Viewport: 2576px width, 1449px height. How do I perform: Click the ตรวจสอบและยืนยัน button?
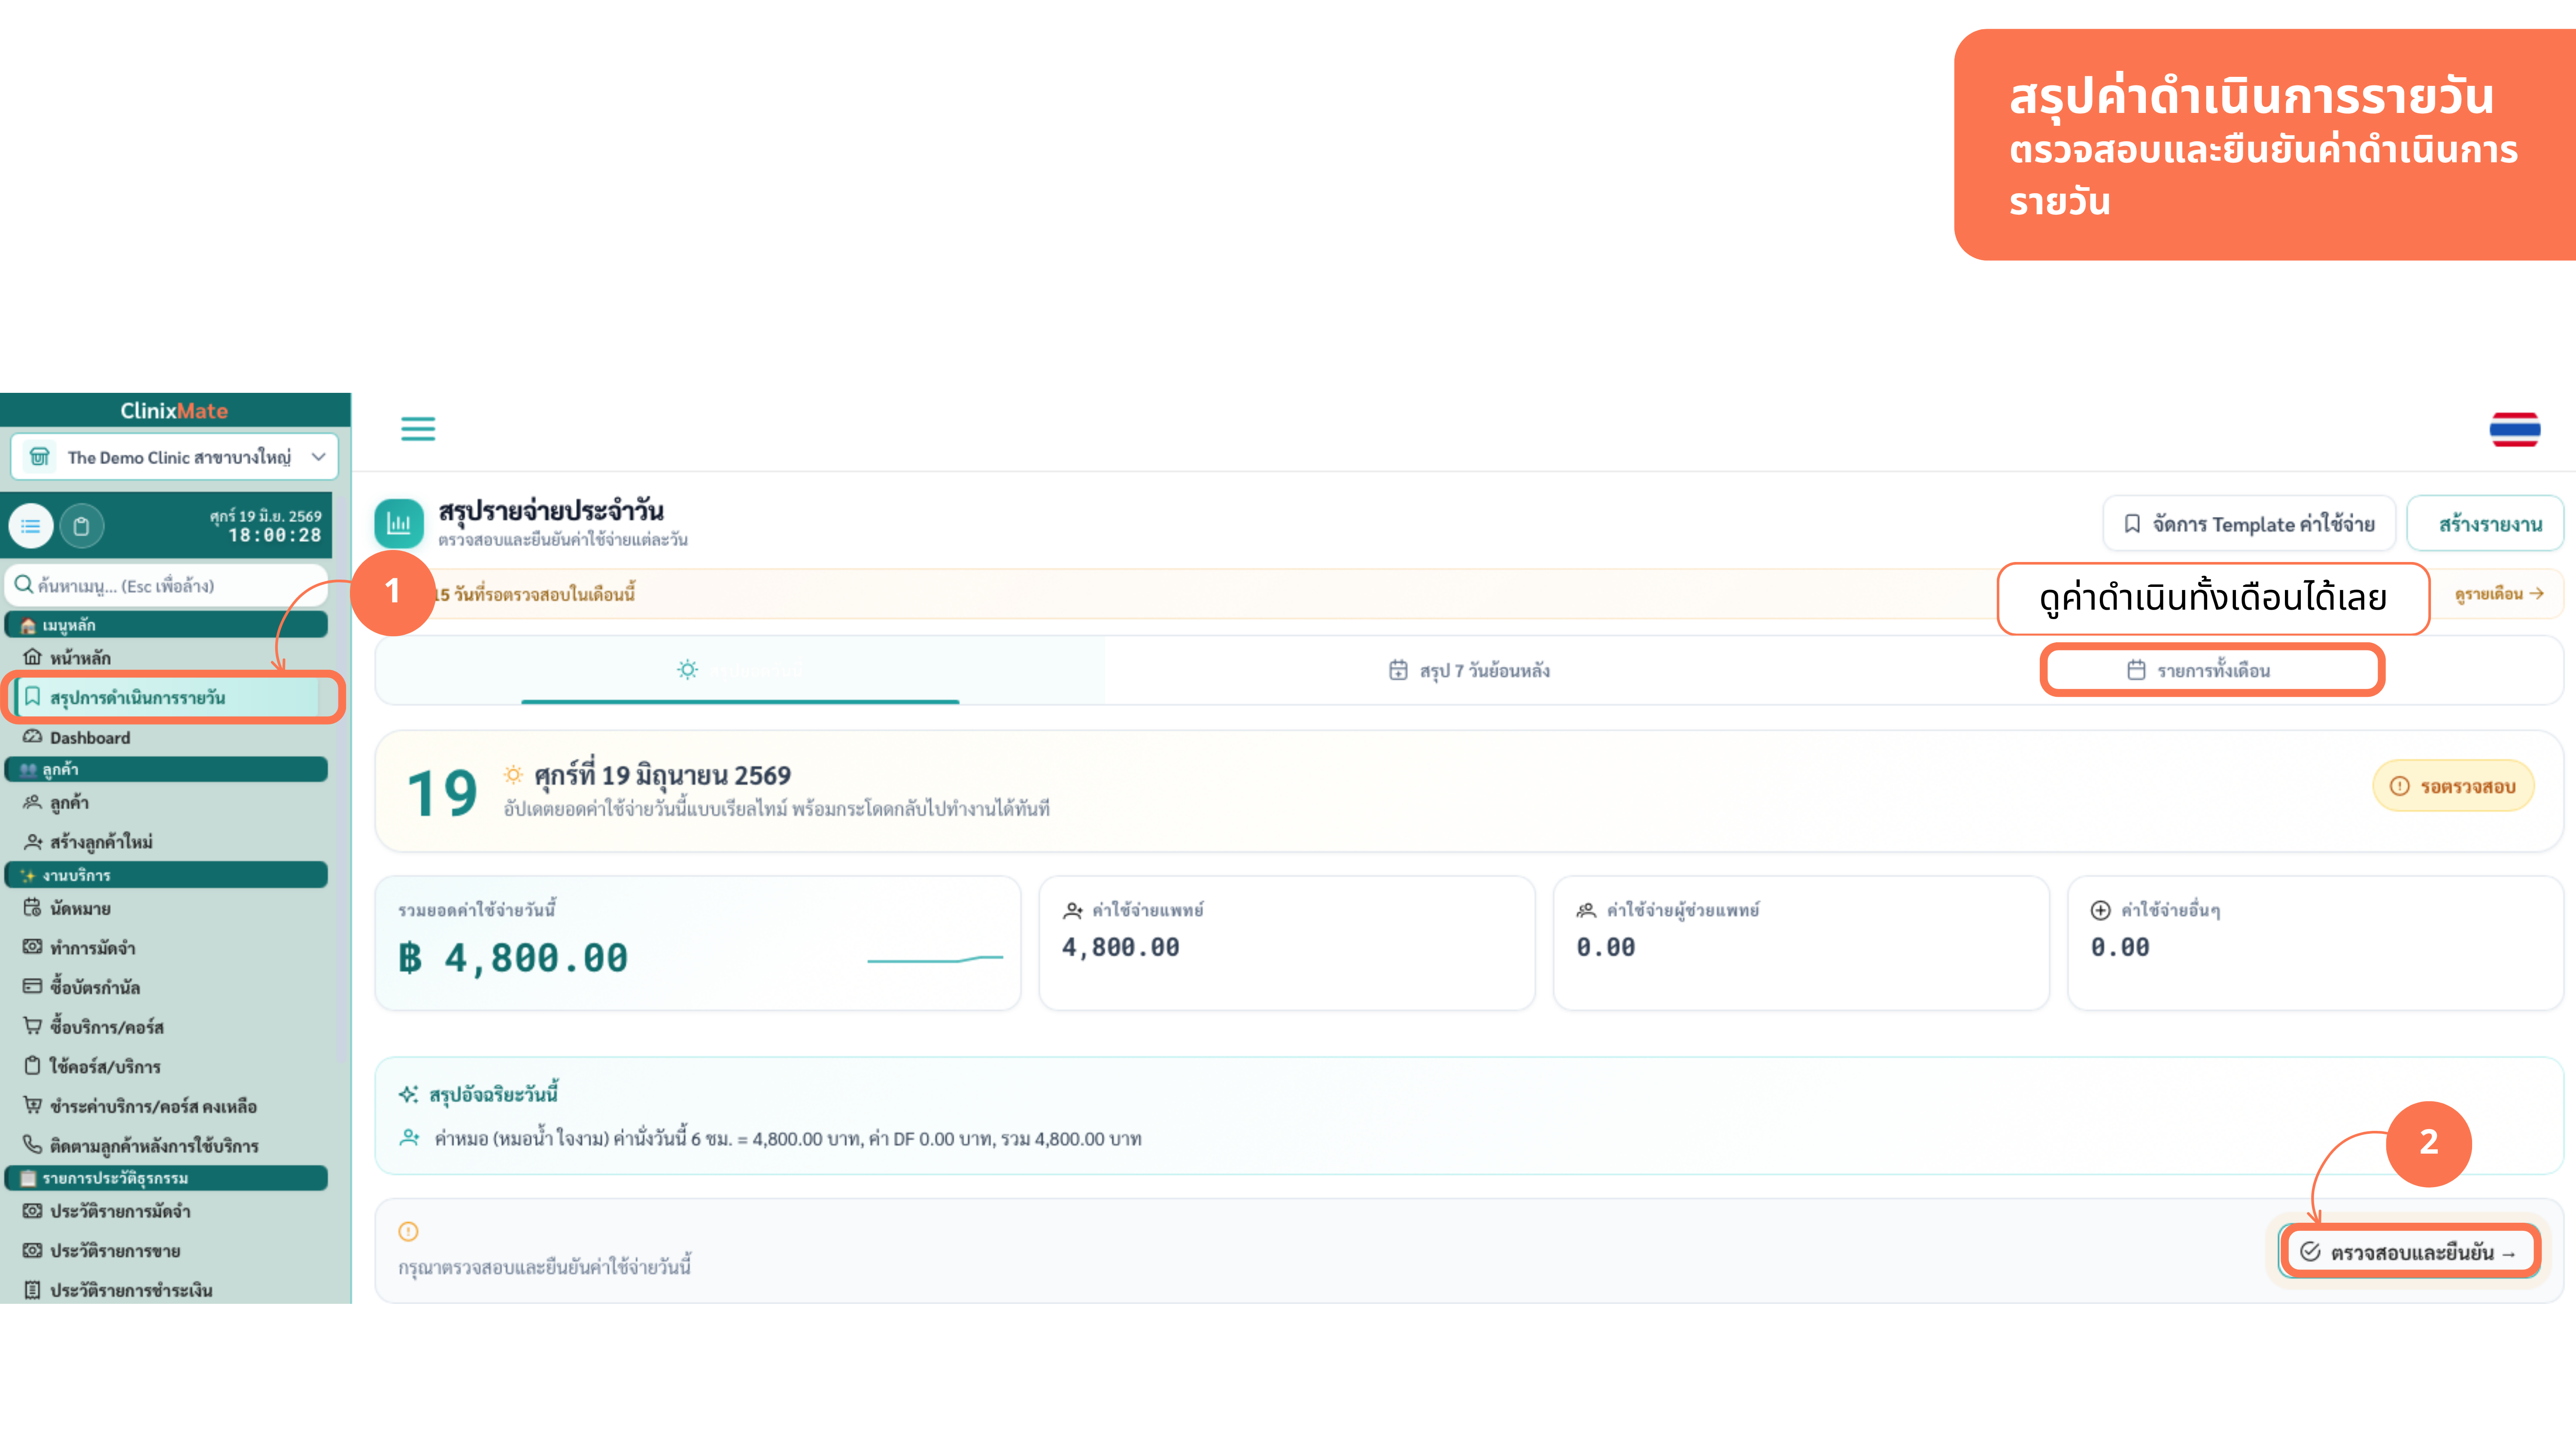click(2409, 1252)
